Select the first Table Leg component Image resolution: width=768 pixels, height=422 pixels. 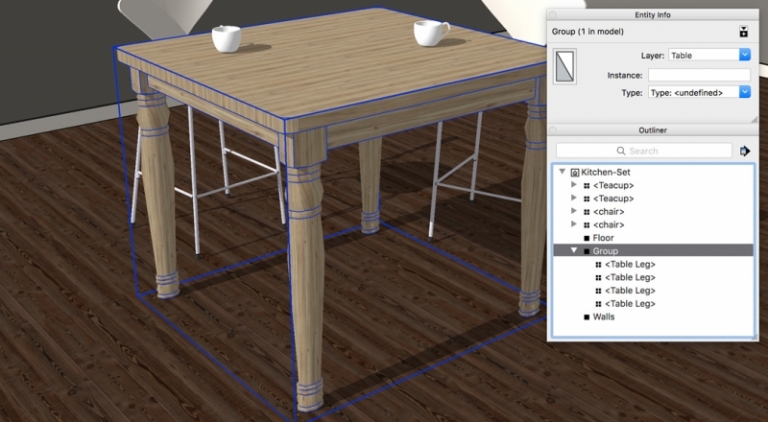630,264
